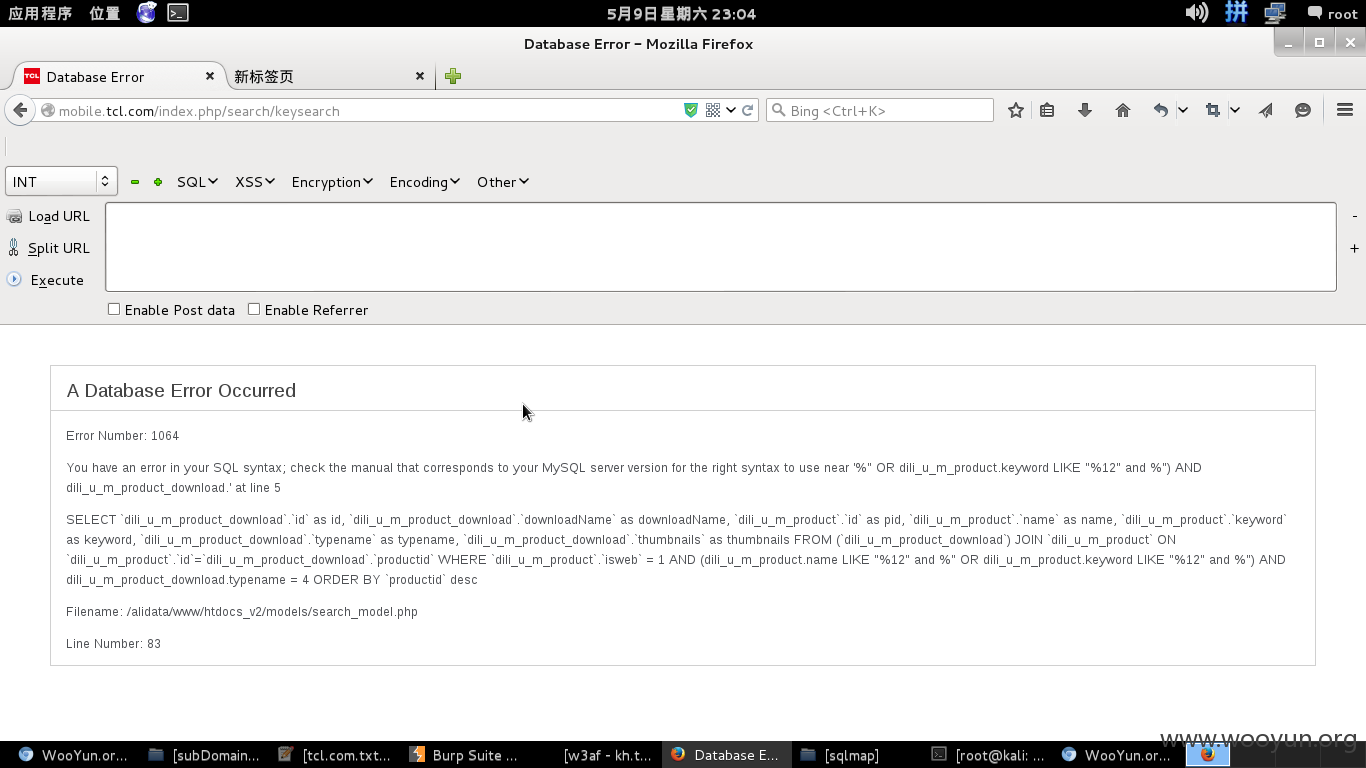1366x768 pixels.
Task: Shrink HackBar textarea with minus button
Action: pos(1355,216)
